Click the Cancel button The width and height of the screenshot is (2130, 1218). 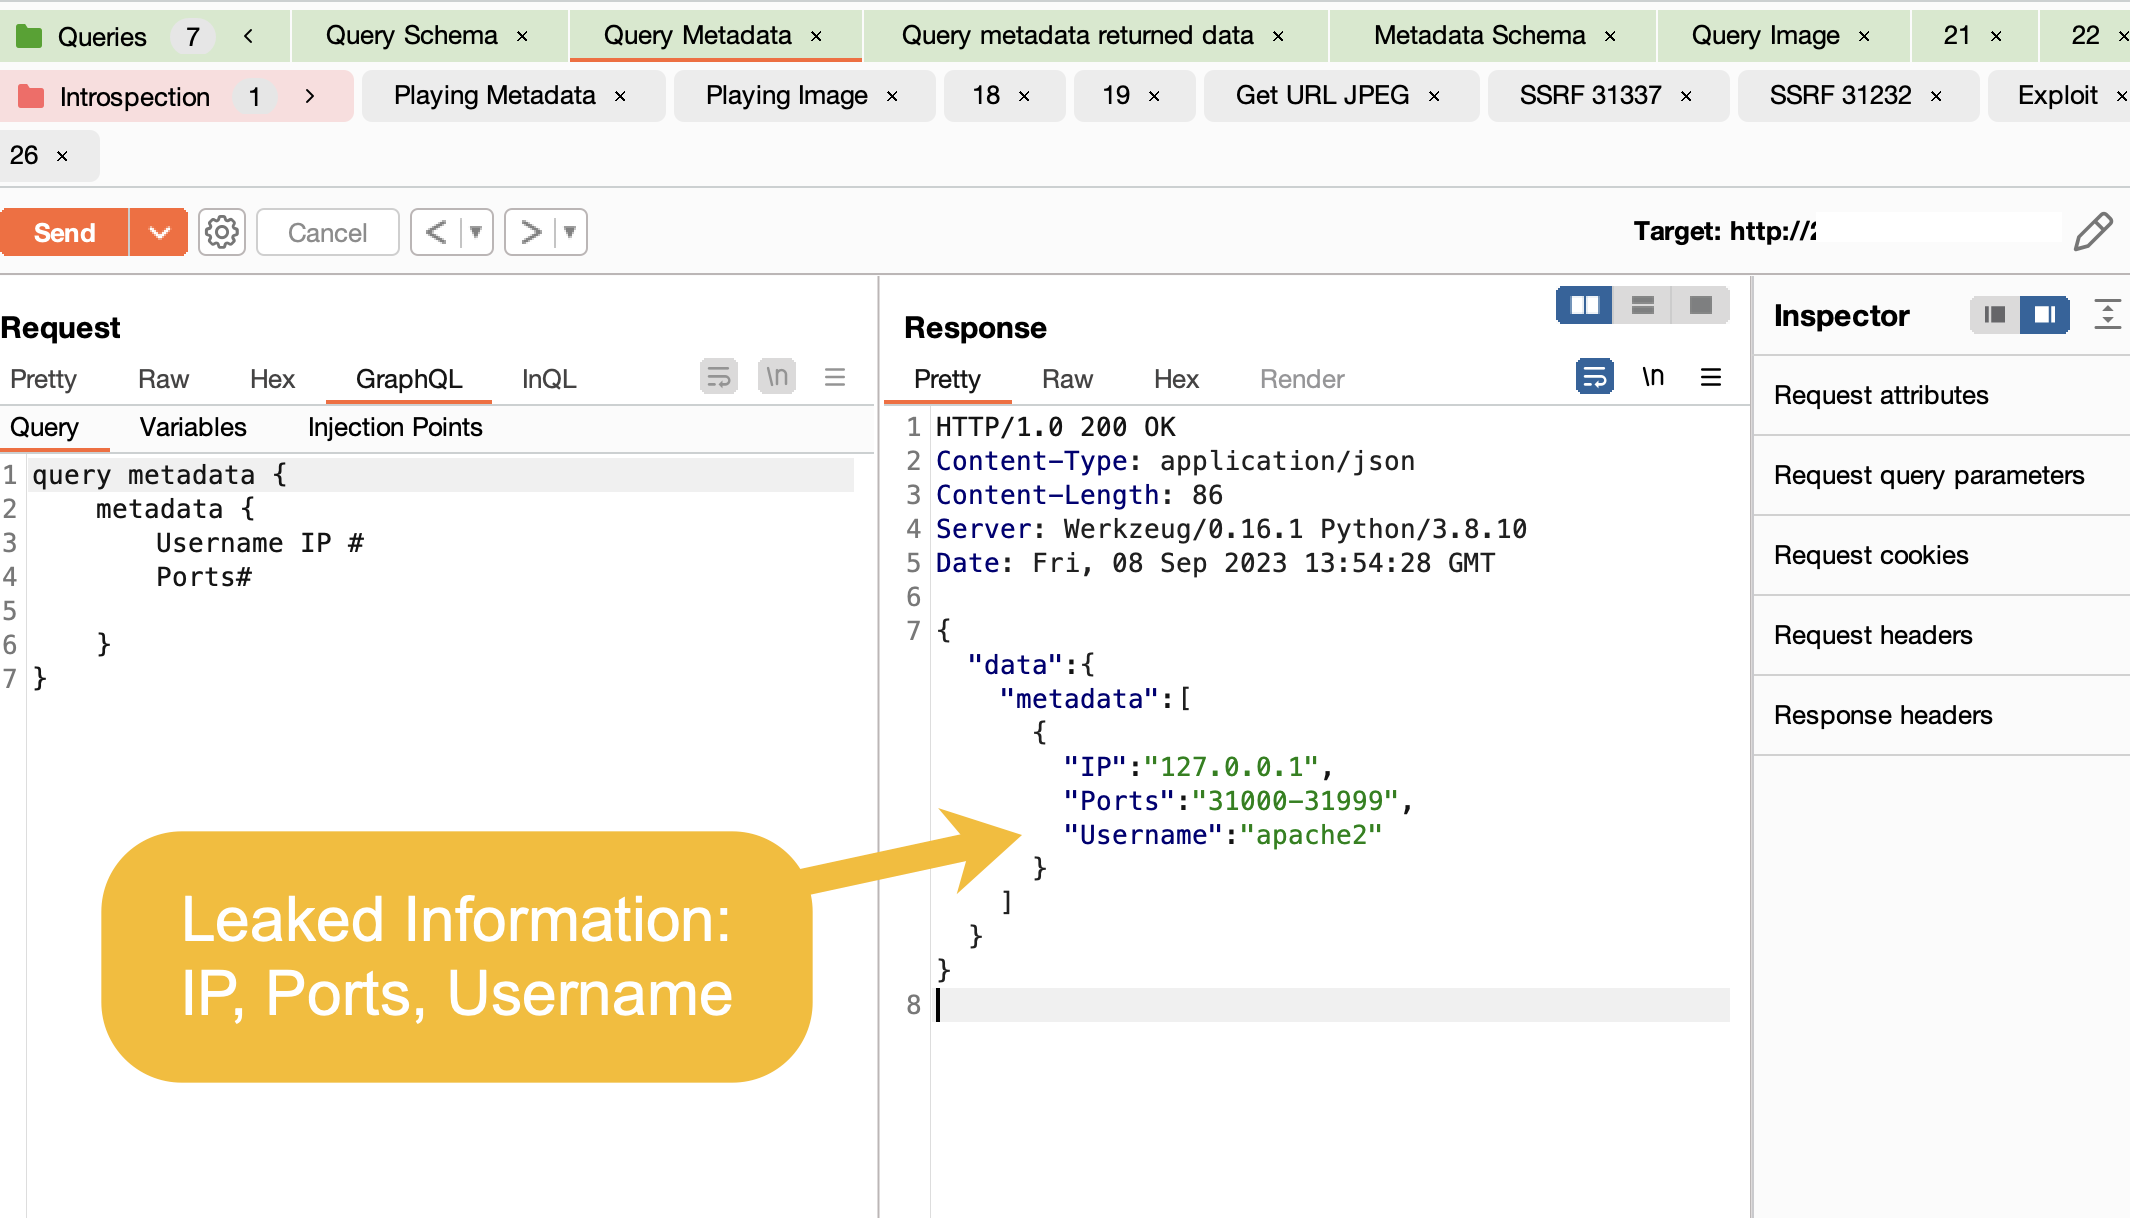327,232
